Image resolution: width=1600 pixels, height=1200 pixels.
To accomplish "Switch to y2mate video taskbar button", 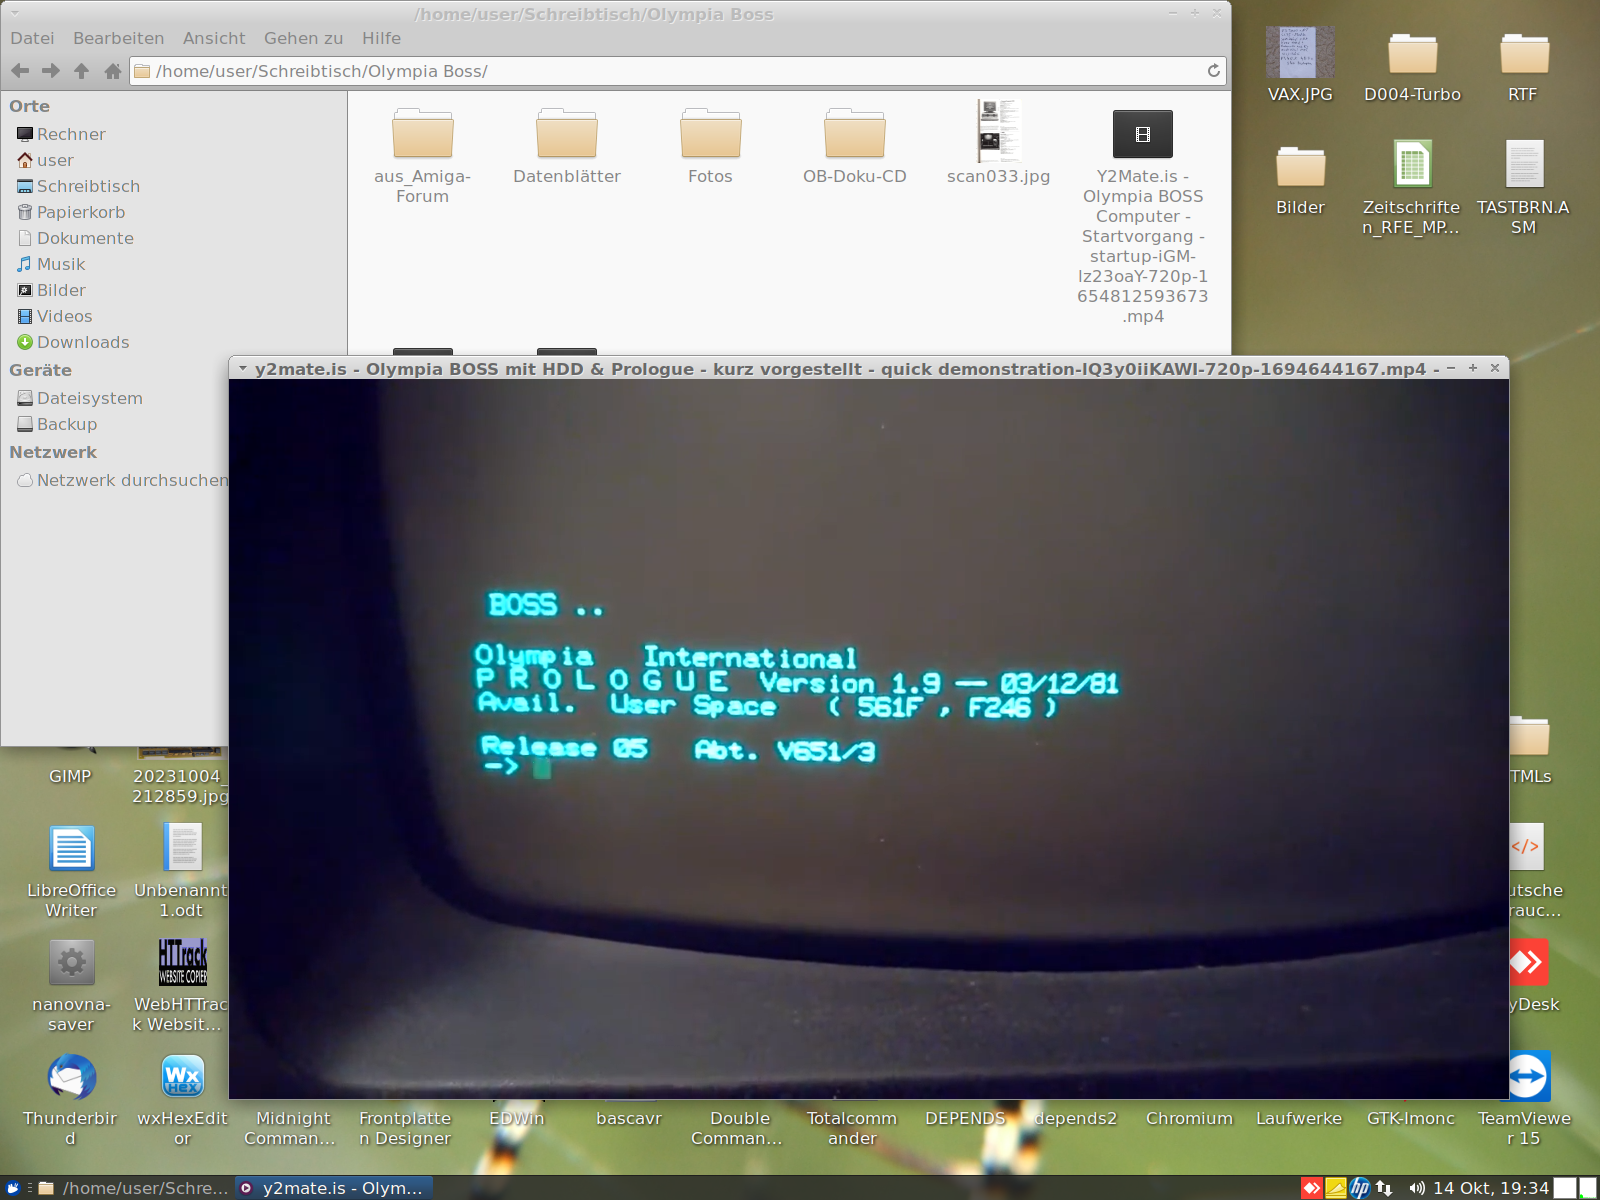I will point(334,1188).
